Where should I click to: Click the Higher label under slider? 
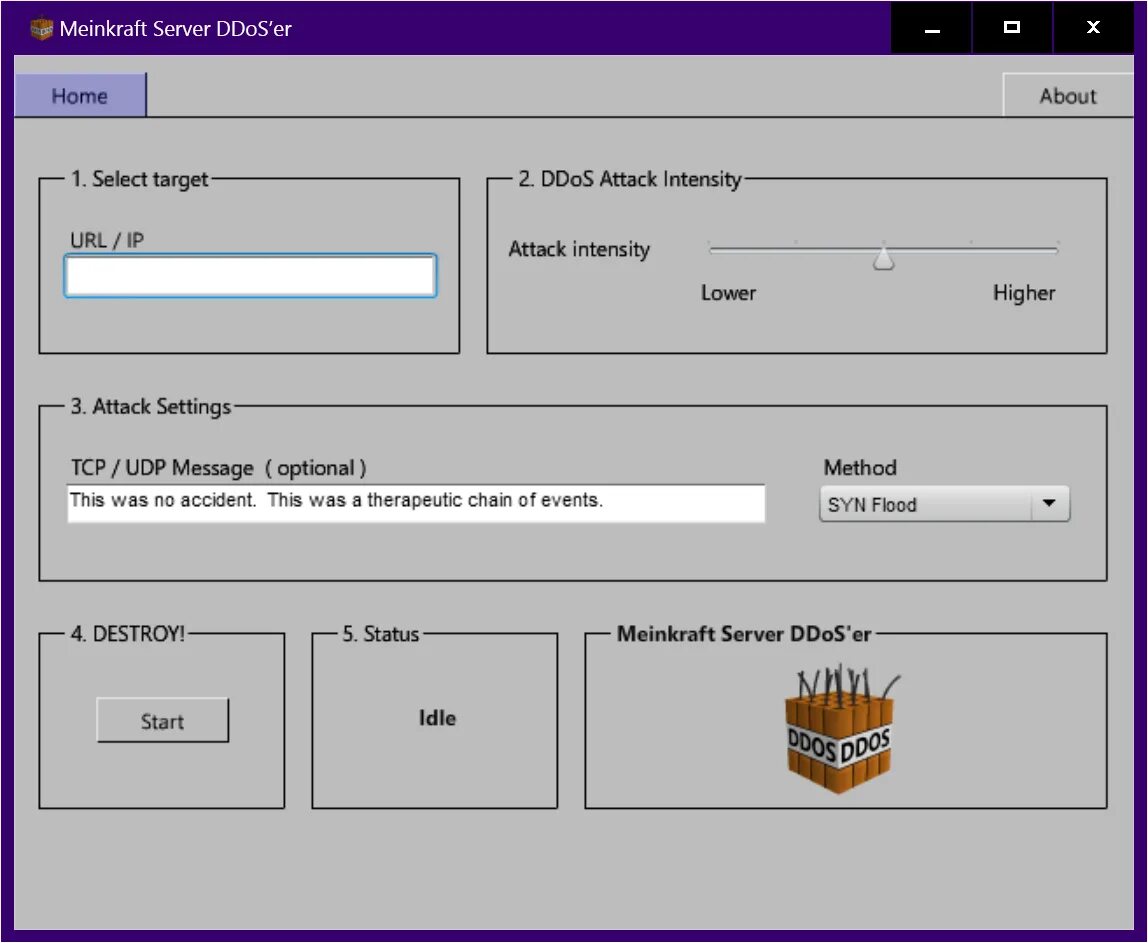pos(1024,293)
